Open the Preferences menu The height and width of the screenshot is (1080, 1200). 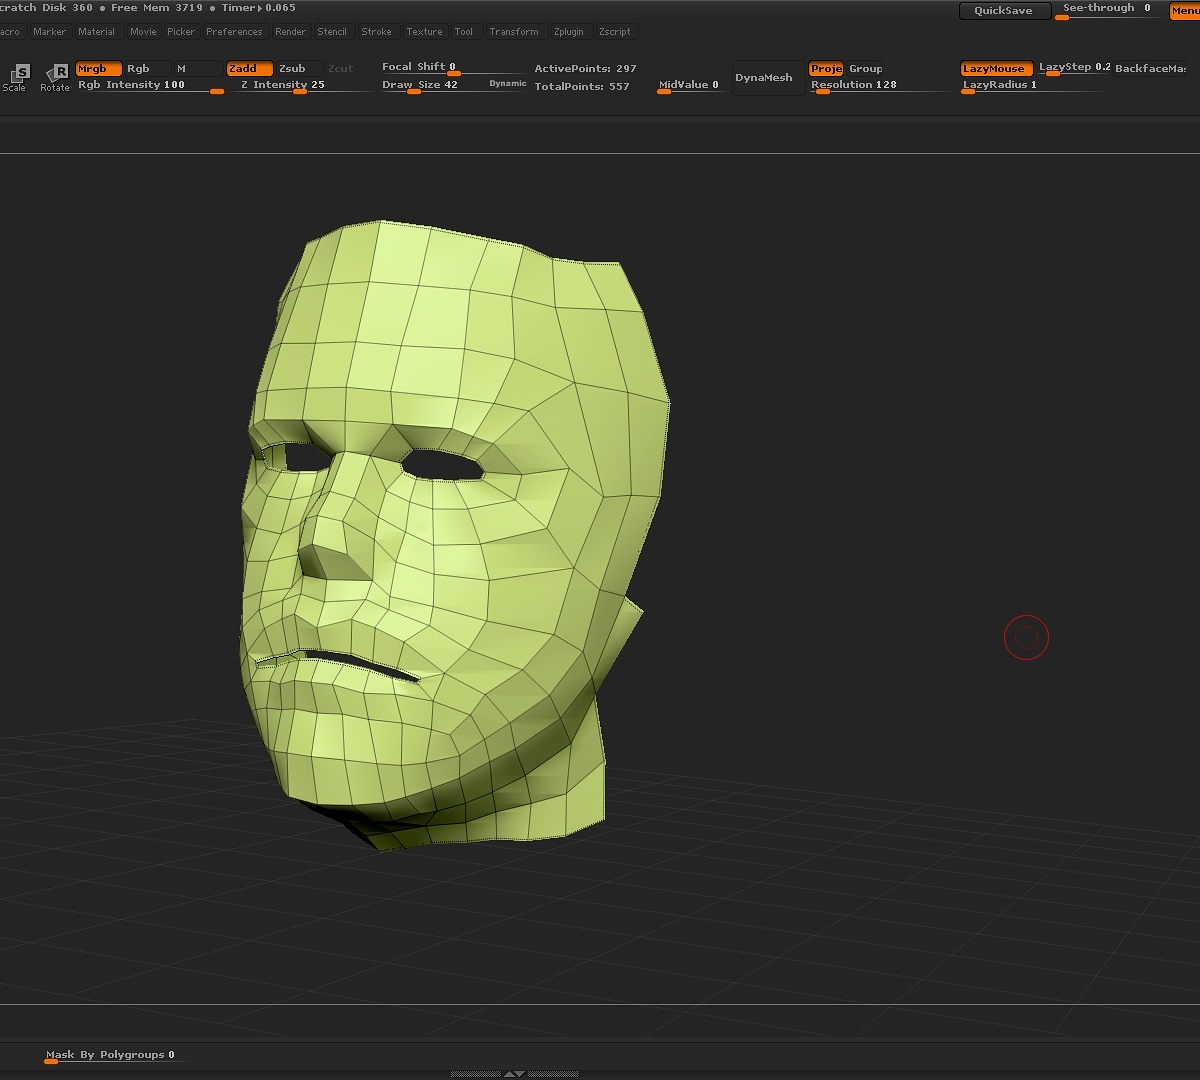[234, 32]
